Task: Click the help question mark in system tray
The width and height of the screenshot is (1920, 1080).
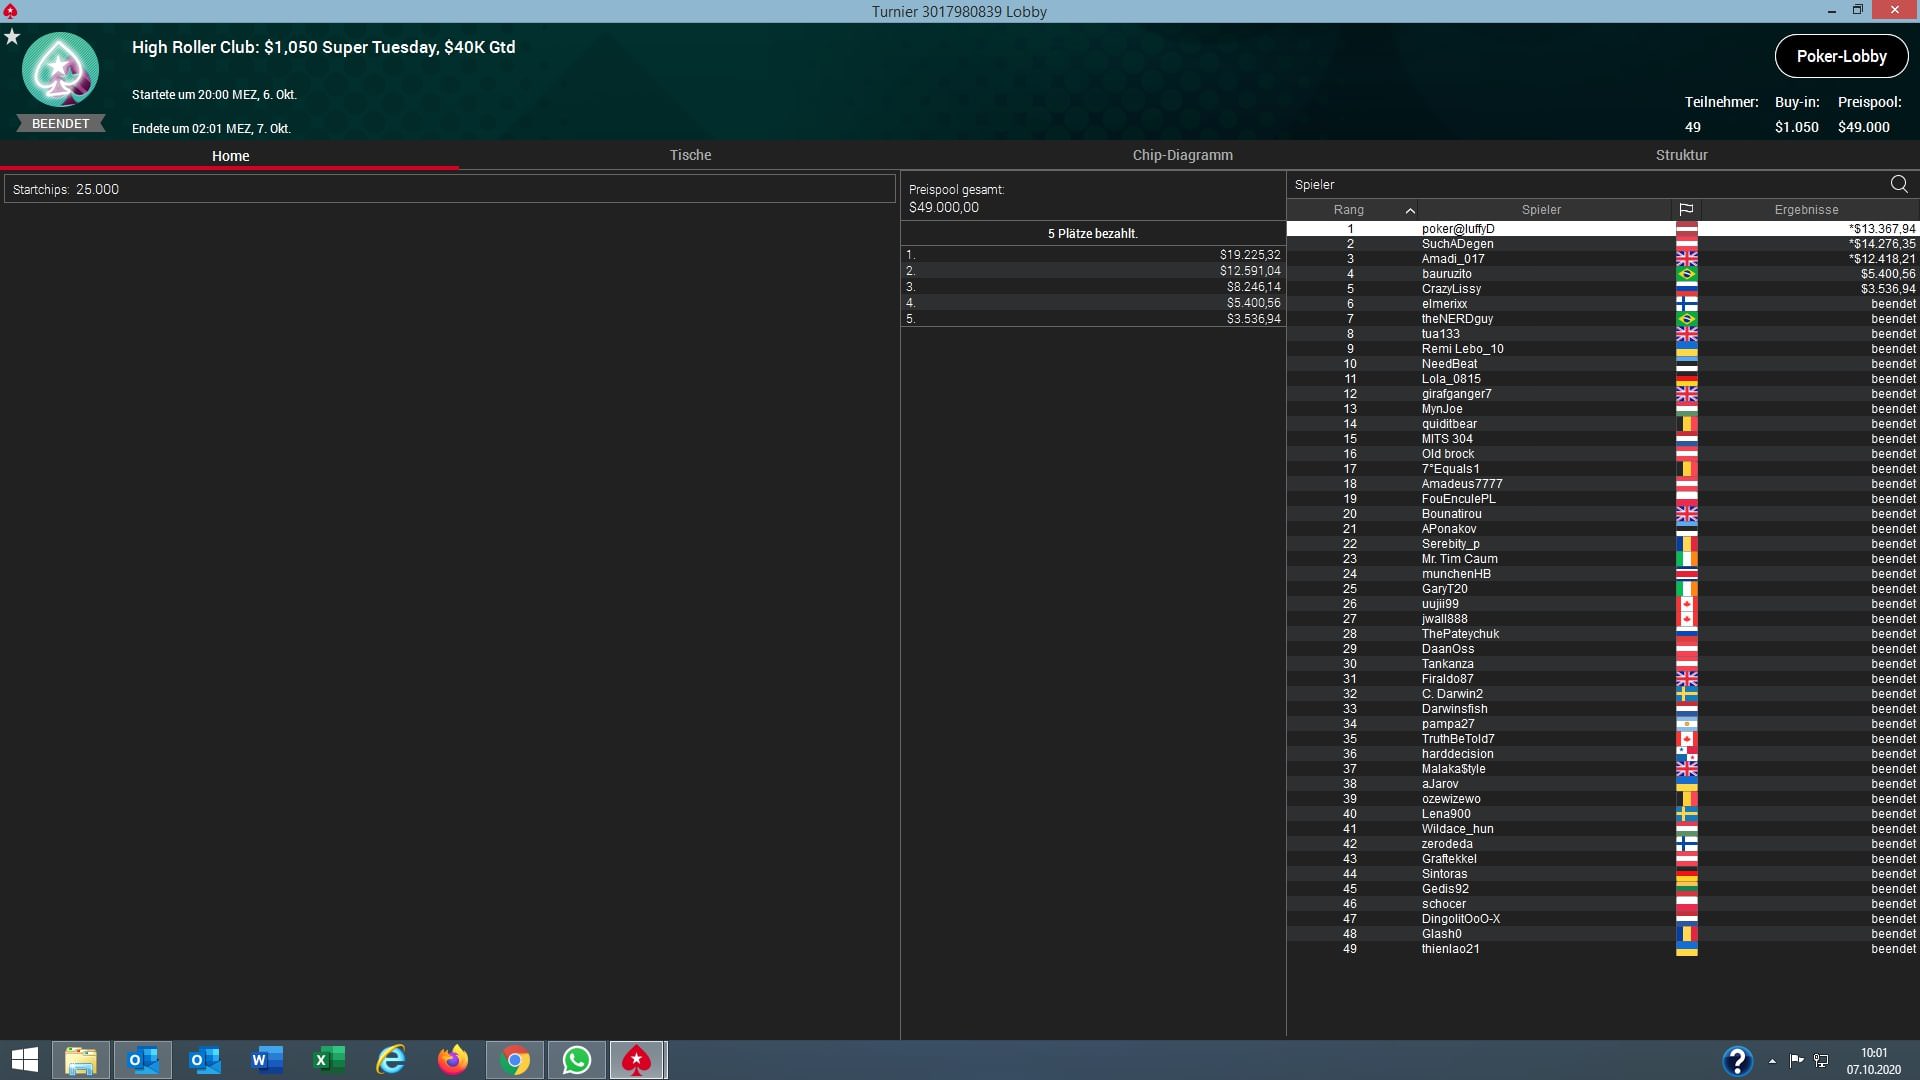Action: point(1737,1060)
